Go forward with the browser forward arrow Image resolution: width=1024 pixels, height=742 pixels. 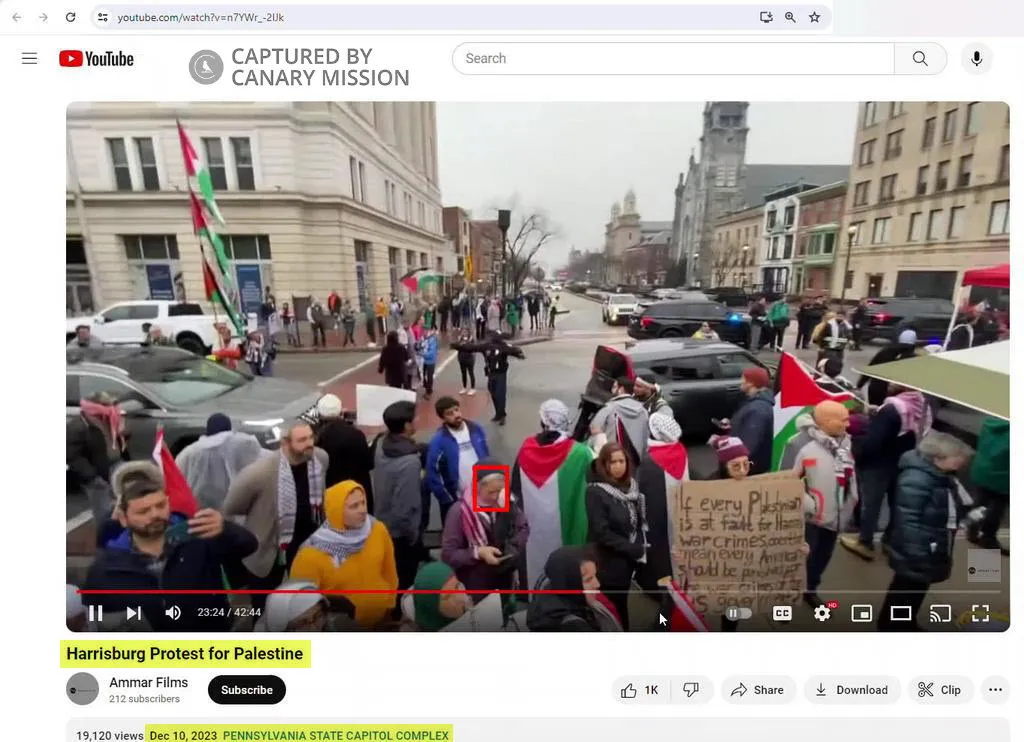pyautogui.click(x=43, y=17)
